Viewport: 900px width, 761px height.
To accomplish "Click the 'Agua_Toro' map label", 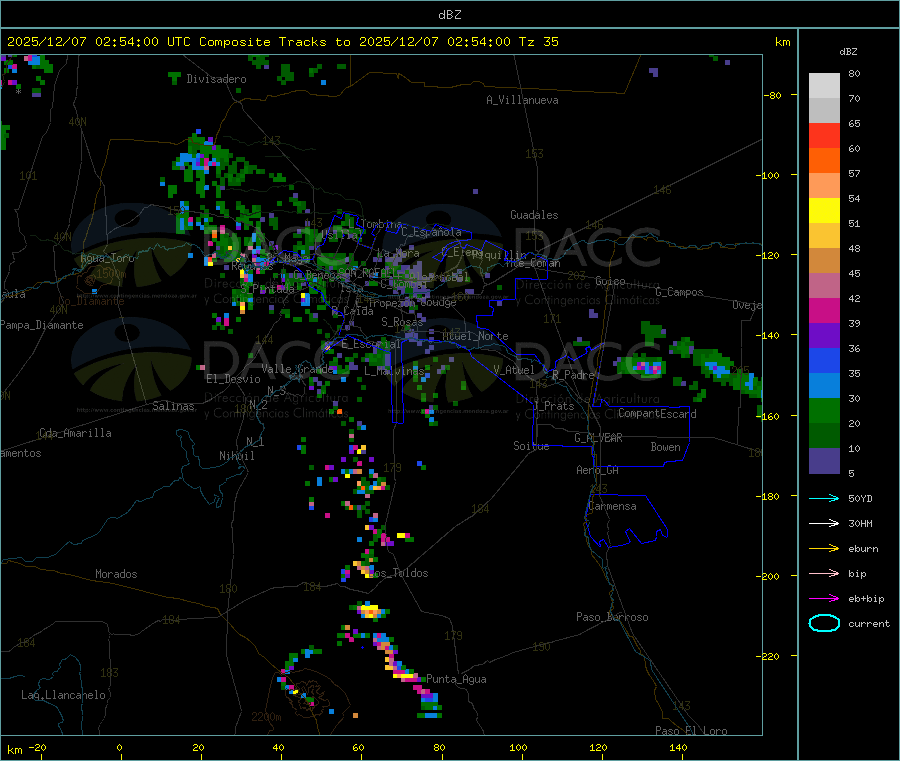I will tap(107, 258).
